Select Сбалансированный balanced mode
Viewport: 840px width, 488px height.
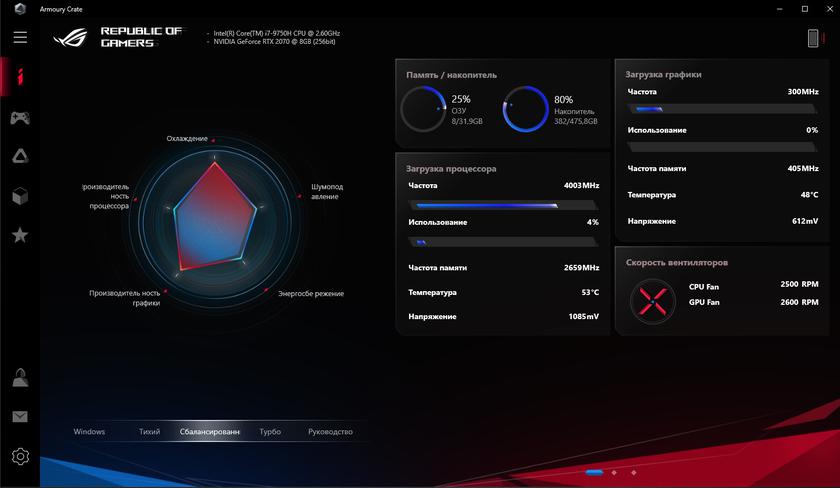click(210, 432)
